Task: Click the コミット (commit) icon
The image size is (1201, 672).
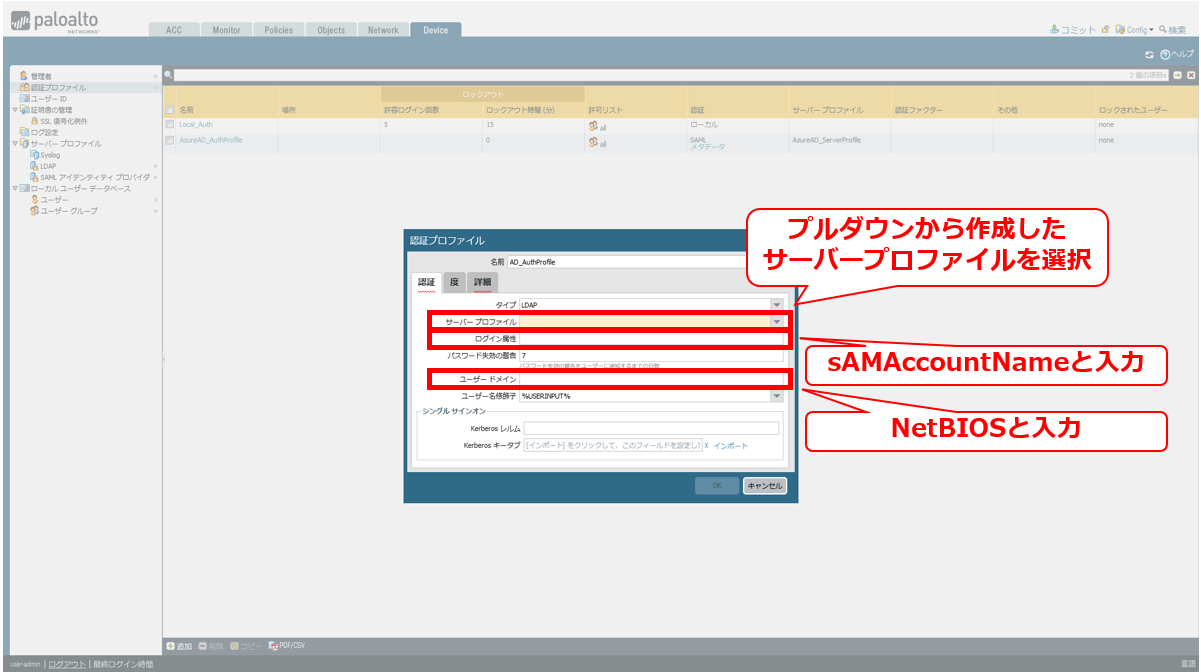Action: tap(1054, 30)
